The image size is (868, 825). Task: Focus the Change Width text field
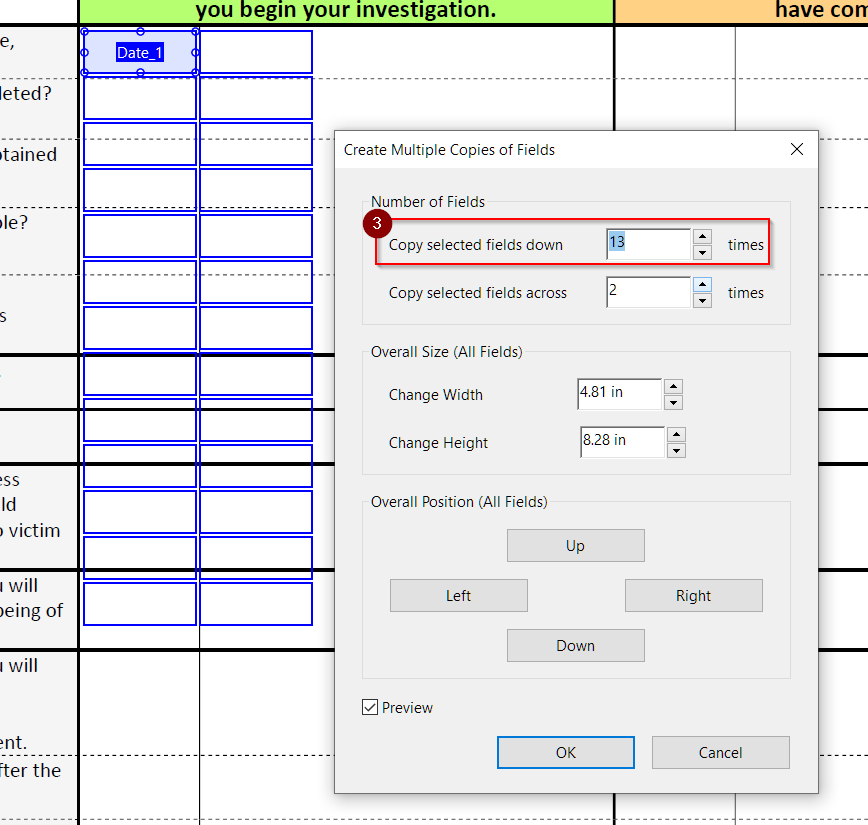coord(619,394)
